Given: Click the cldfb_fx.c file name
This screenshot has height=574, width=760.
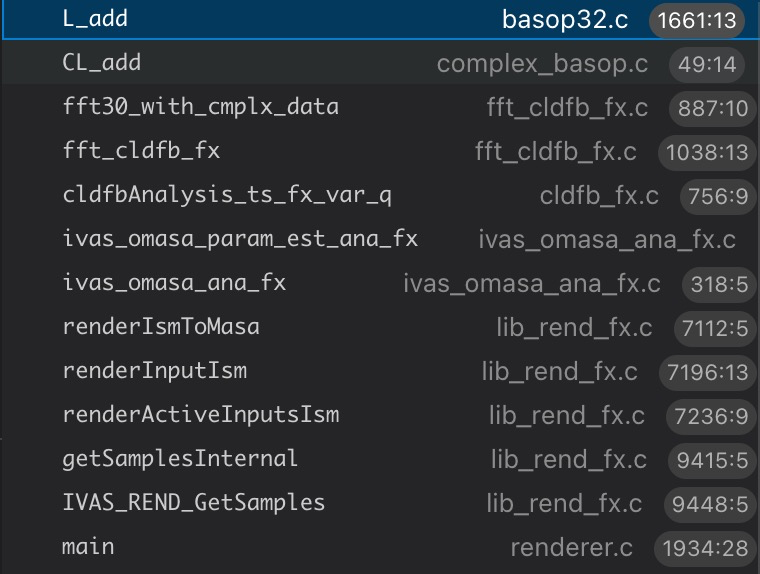Looking at the screenshot, I should pos(599,196).
